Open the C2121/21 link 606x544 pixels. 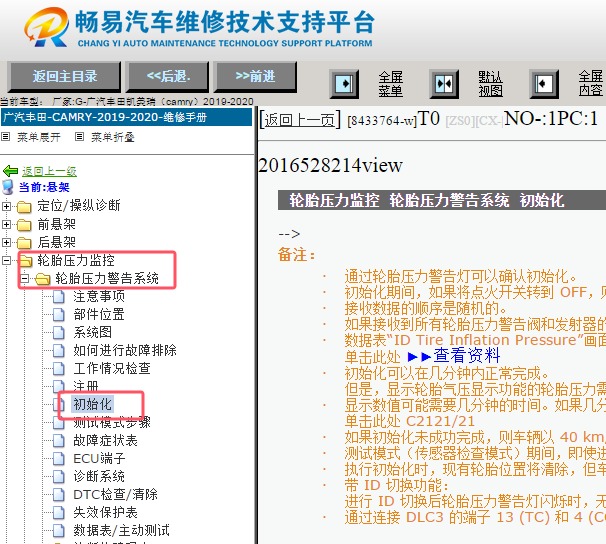pyautogui.click(x=440, y=421)
